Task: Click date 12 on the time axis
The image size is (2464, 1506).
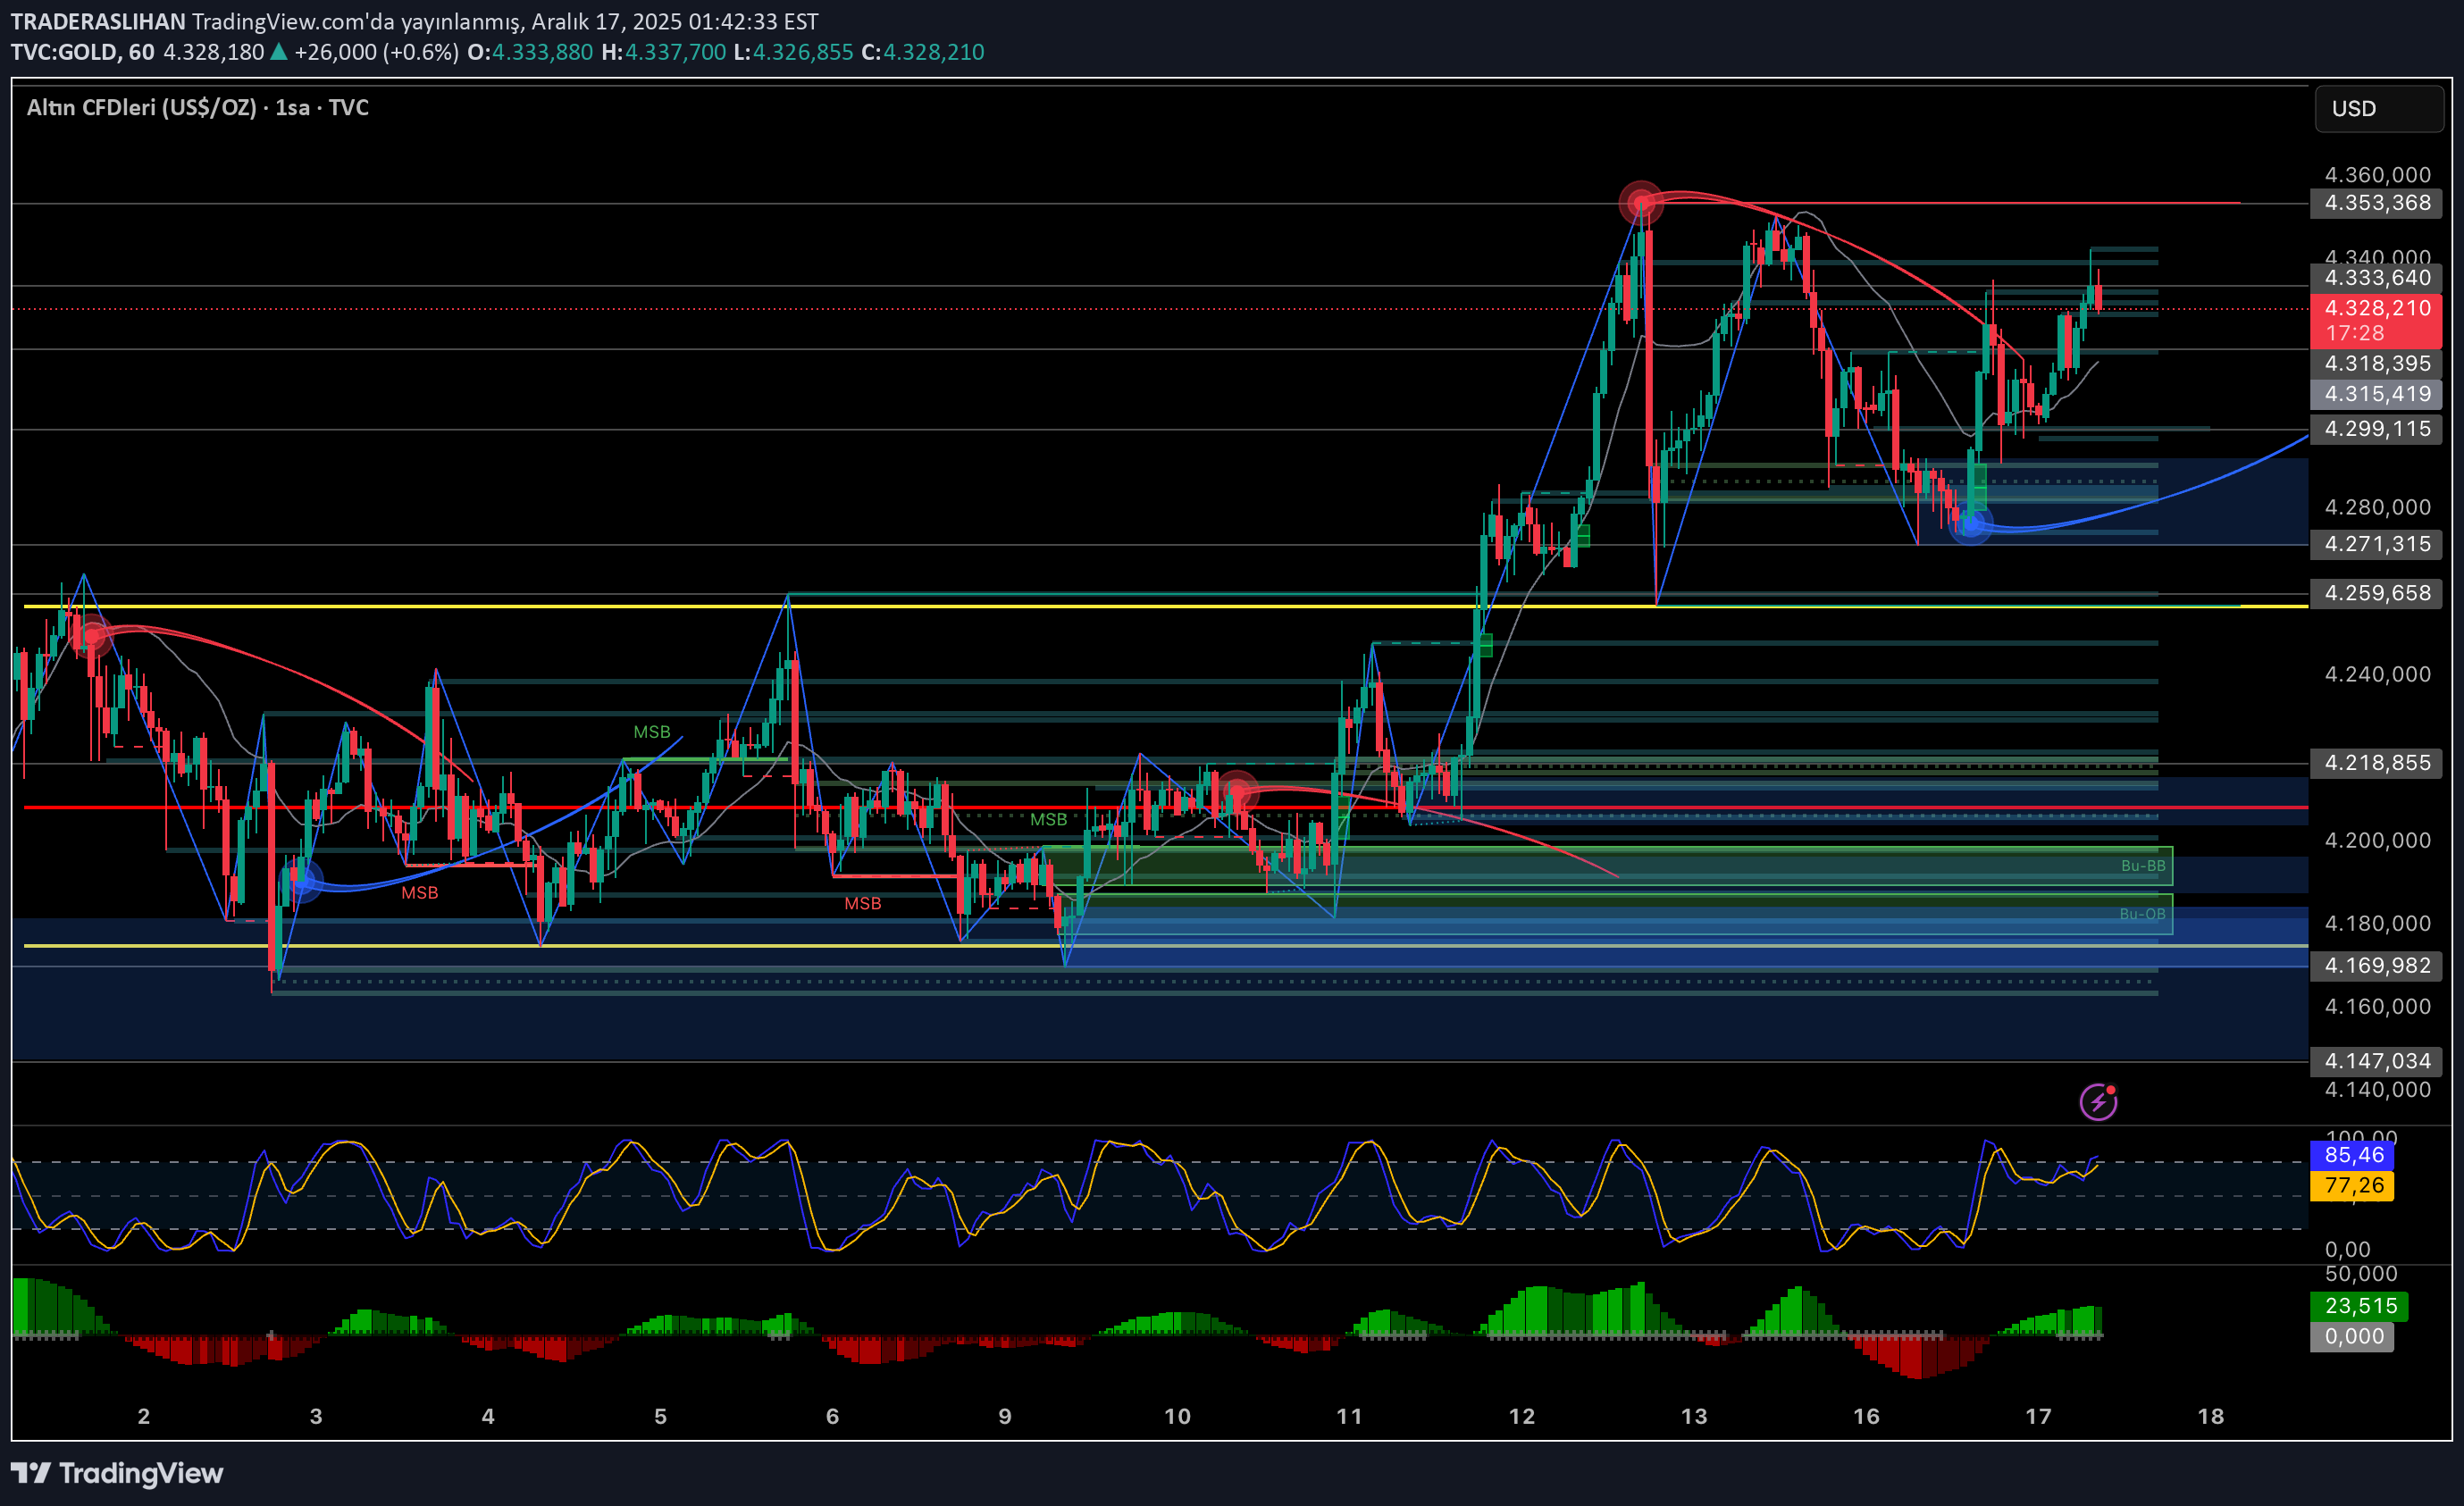Action: click(x=1521, y=1416)
